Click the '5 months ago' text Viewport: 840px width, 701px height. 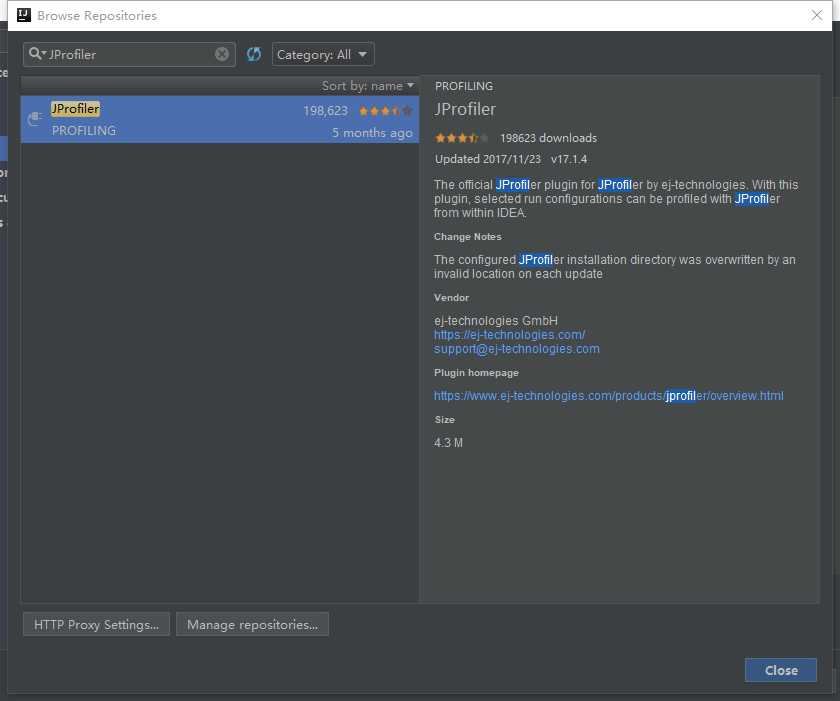[x=372, y=132]
